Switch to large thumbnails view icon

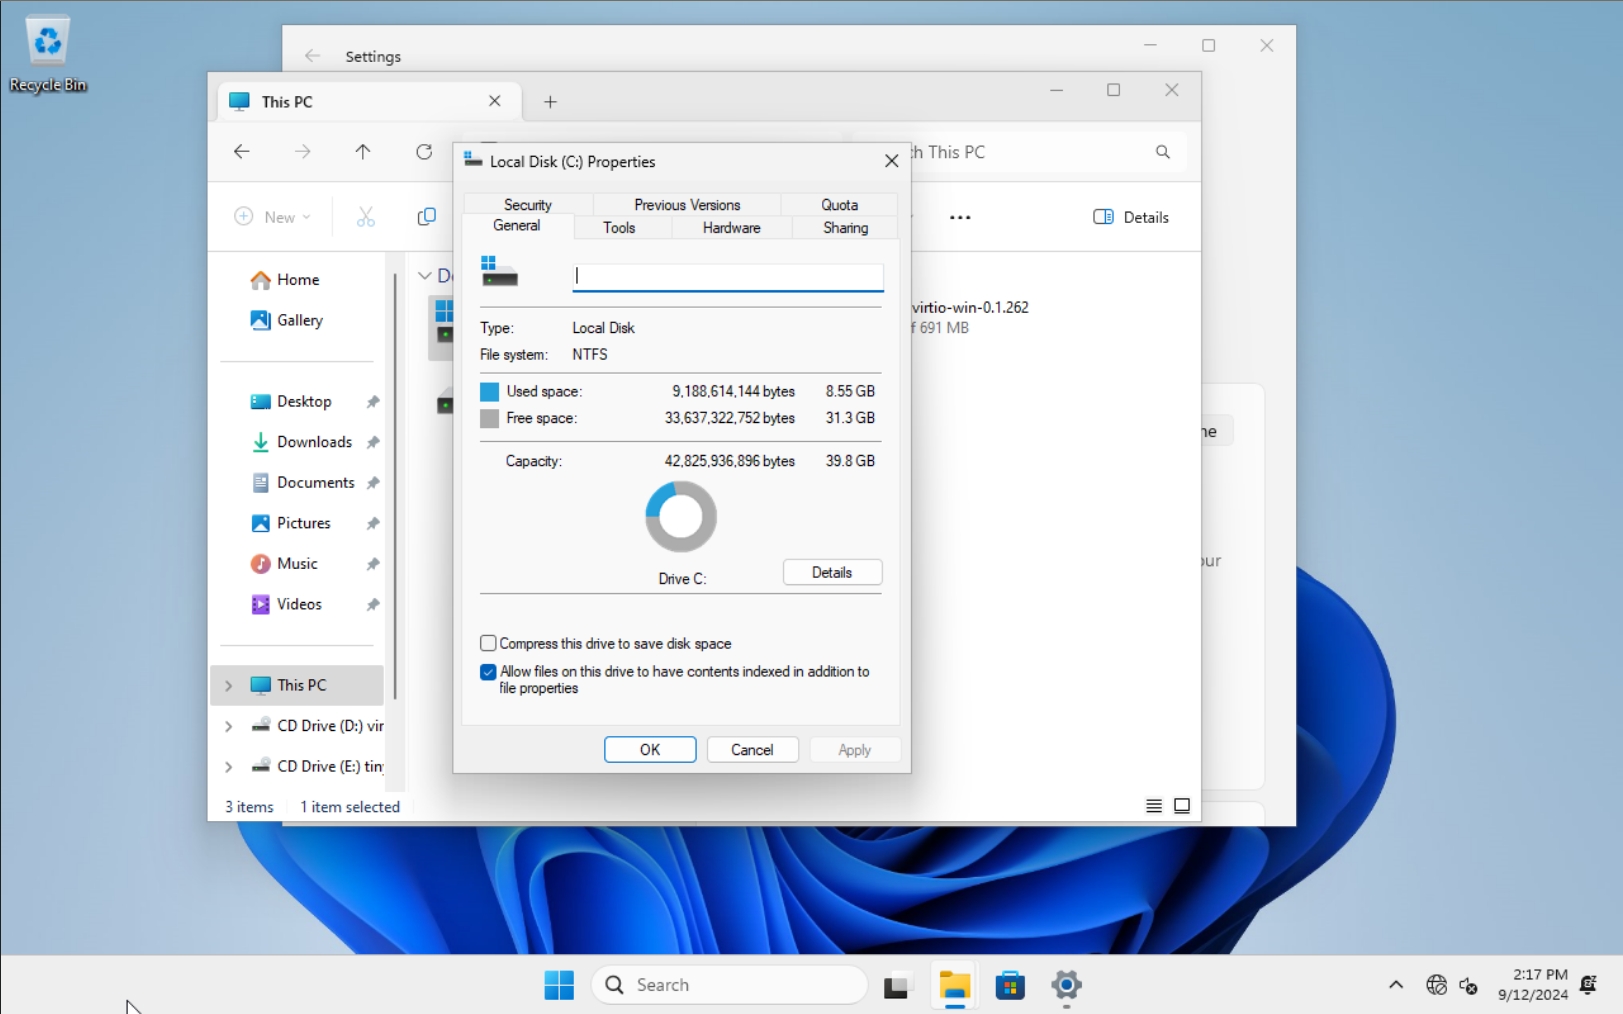(1182, 806)
